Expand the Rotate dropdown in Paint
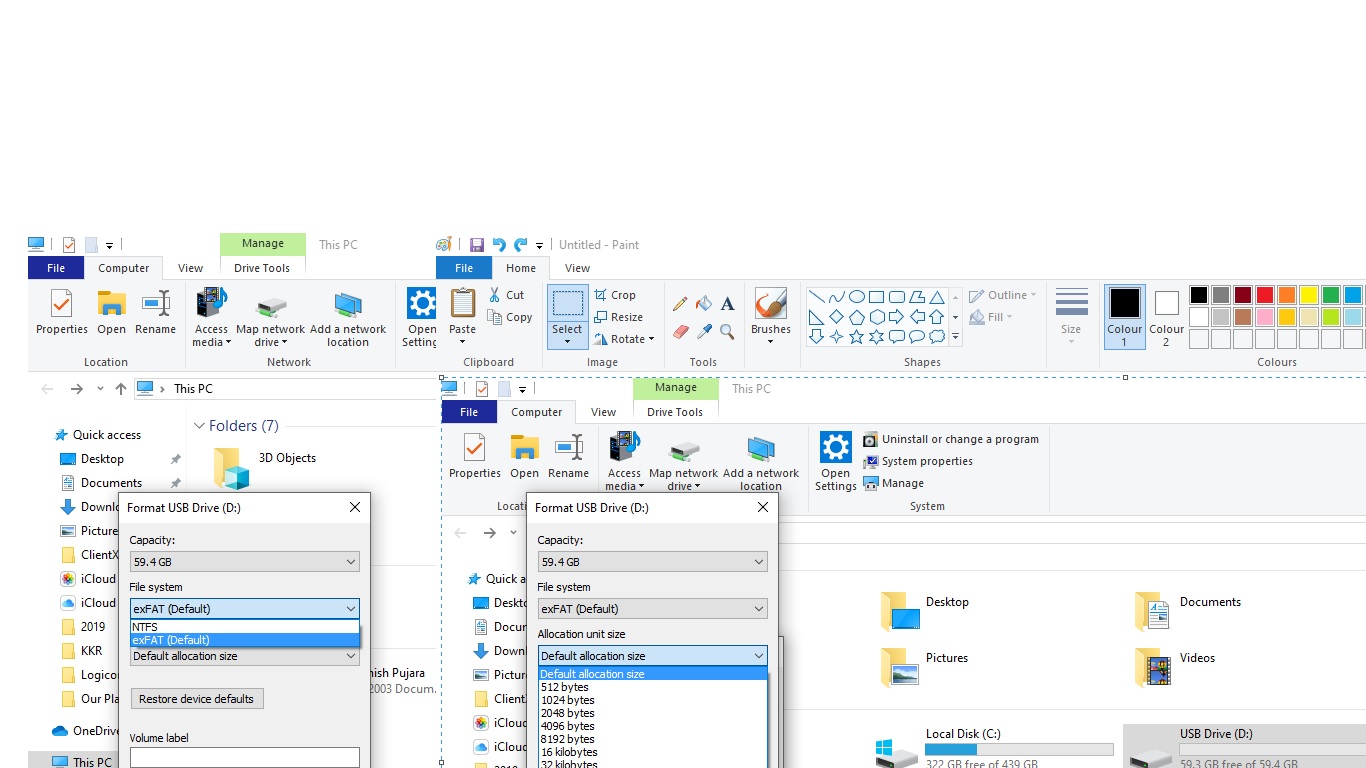 624,339
